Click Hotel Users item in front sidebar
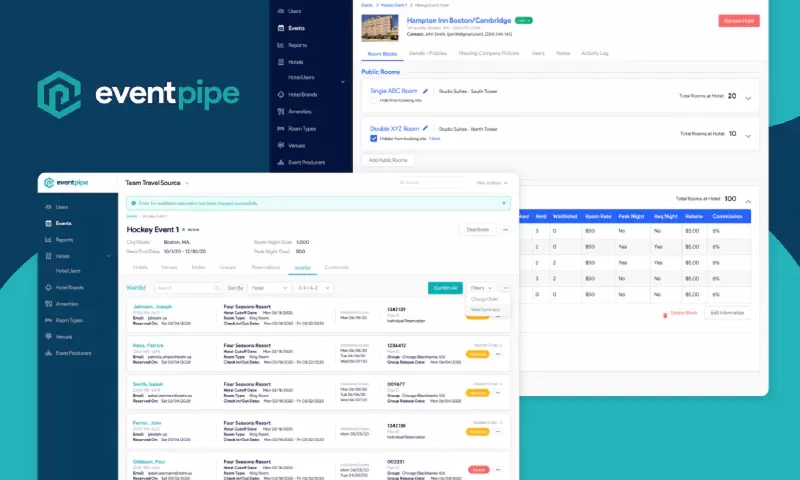This screenshot has height=480, width=800. pyautogui.click(x=68, y=271)
